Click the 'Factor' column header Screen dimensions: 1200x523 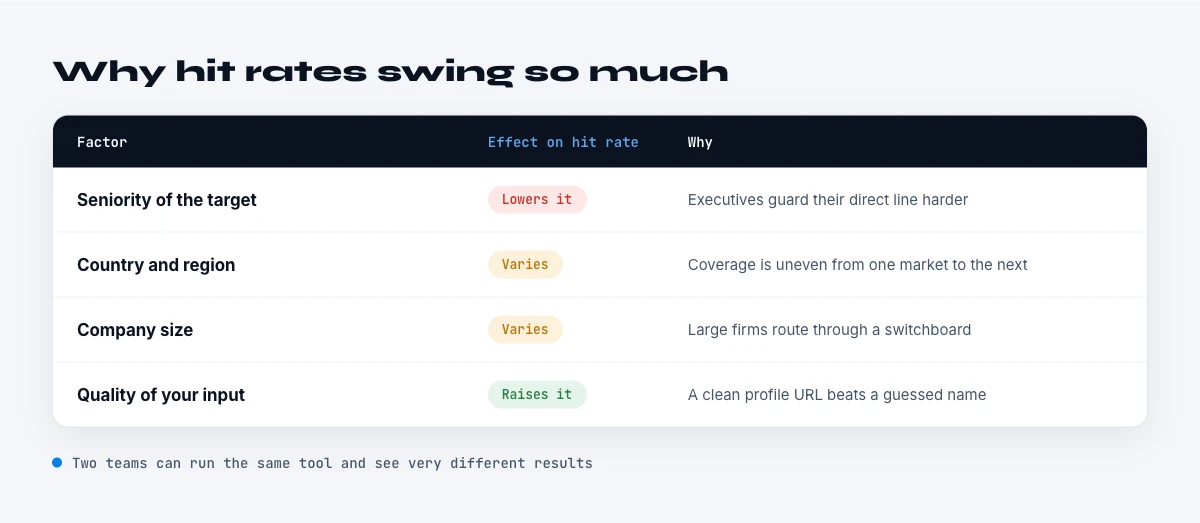click(x=102, y=142)
